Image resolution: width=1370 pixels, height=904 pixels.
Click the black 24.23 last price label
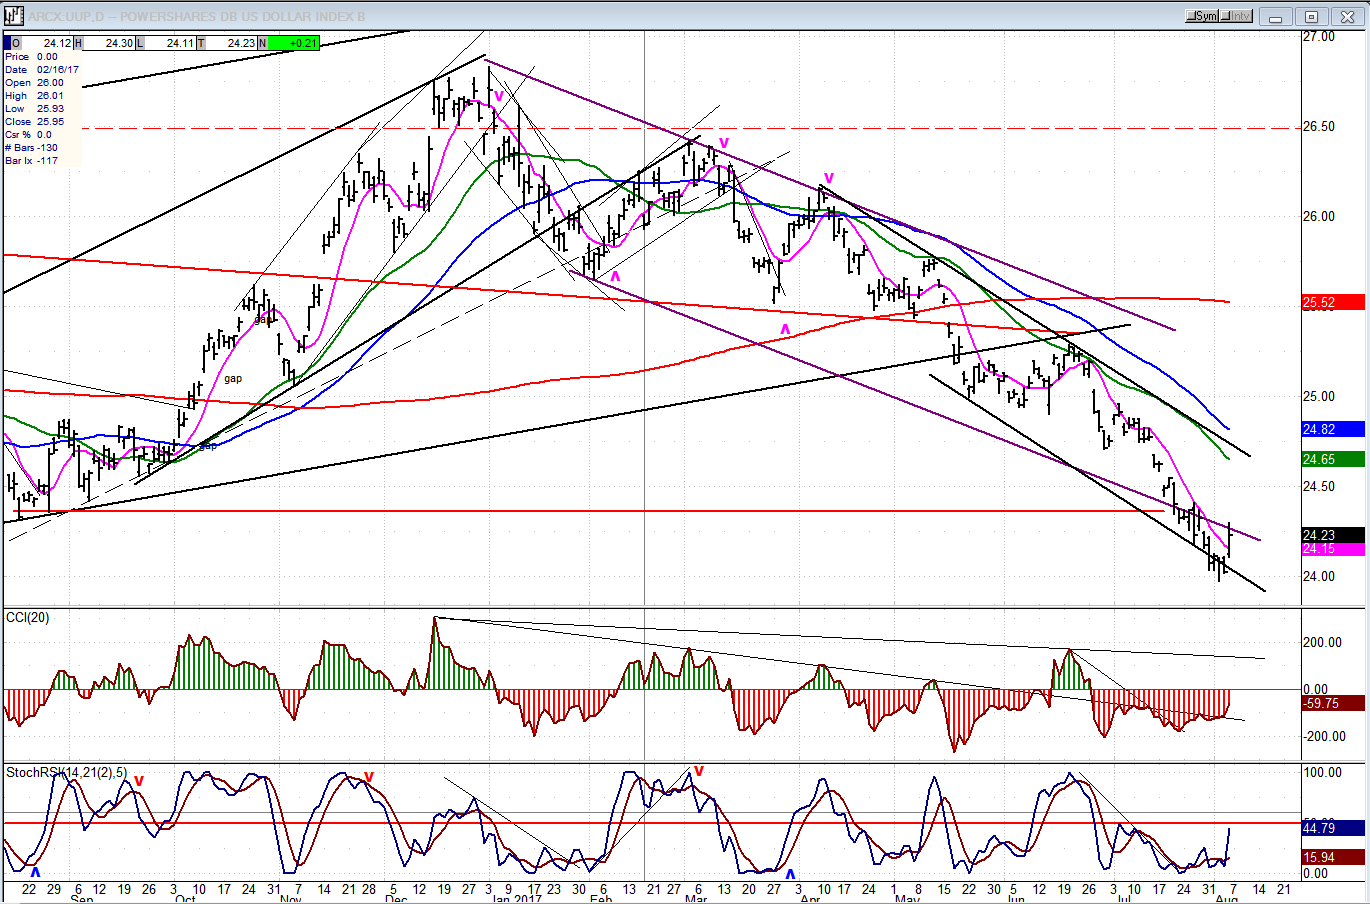point(1332,535)
